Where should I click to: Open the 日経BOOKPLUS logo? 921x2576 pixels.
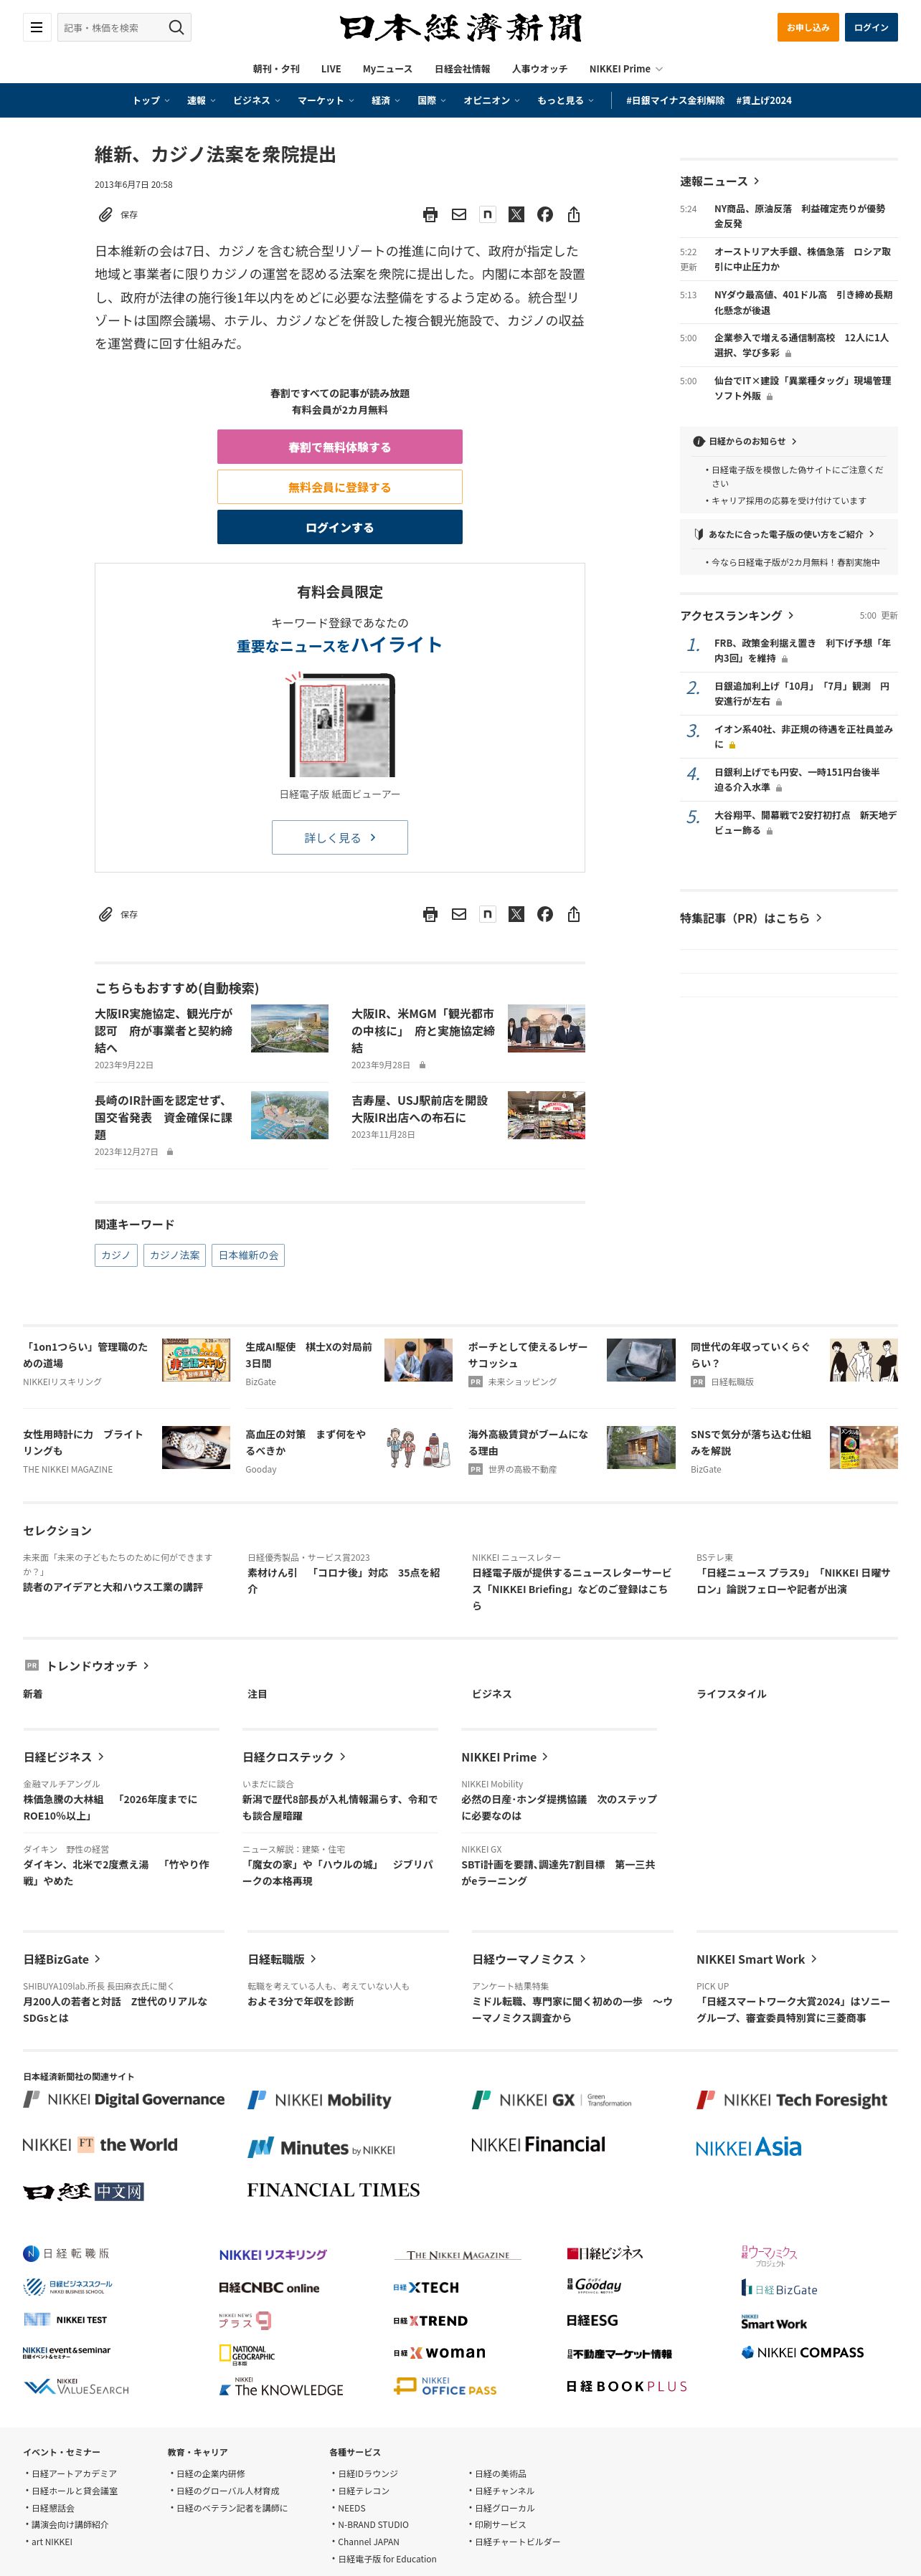pos(627,2387)
